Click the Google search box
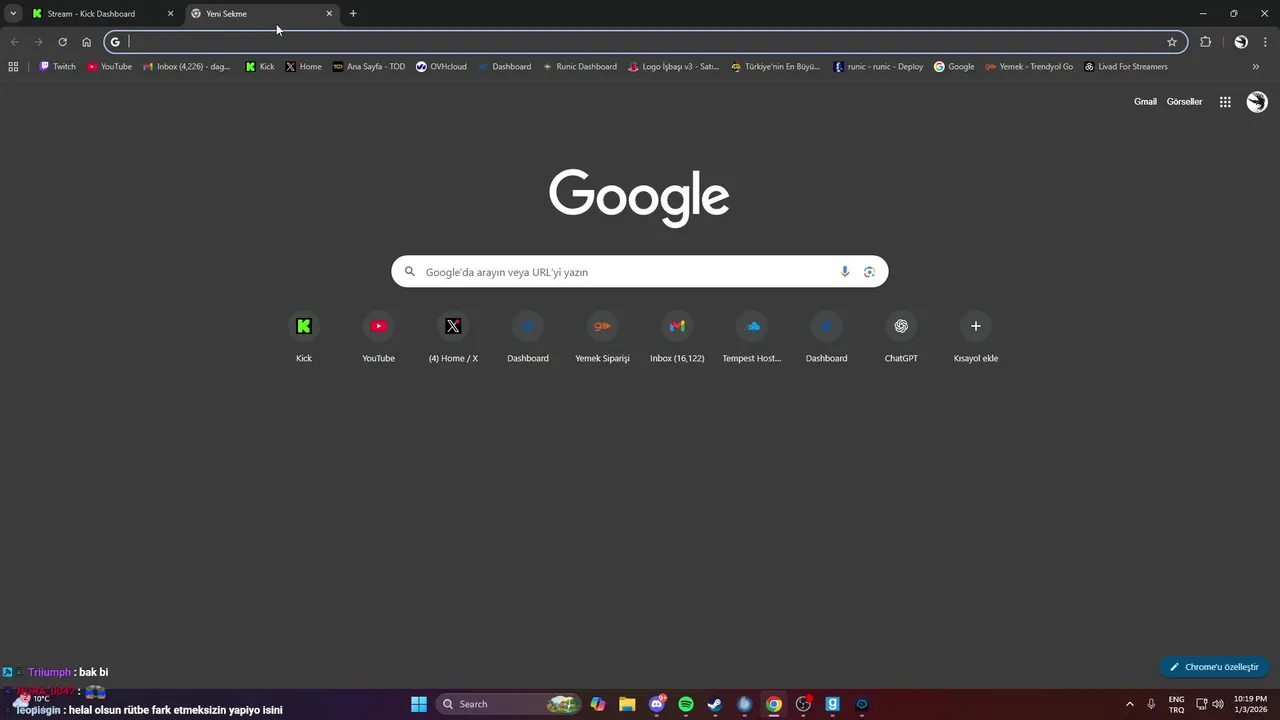The width and height of the screenshot is (1280, 720). (x=639, y=272)
